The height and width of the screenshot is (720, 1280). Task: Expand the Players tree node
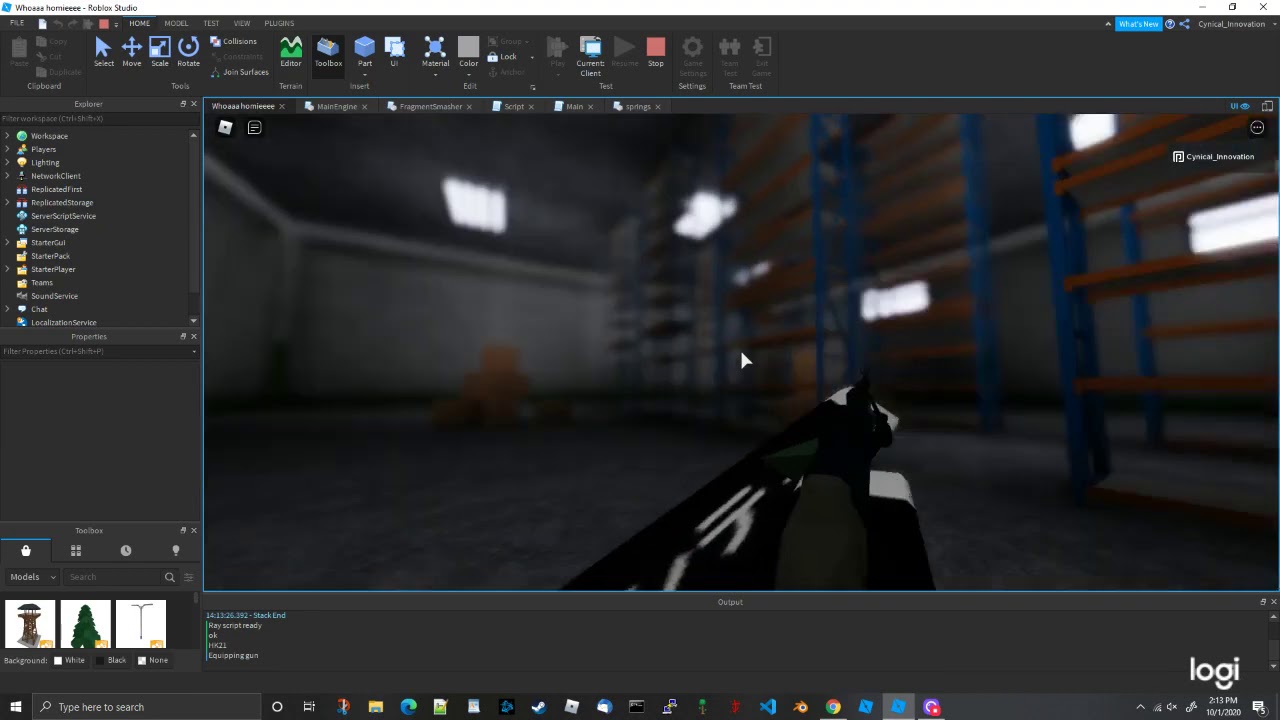(x=7, y=149)
